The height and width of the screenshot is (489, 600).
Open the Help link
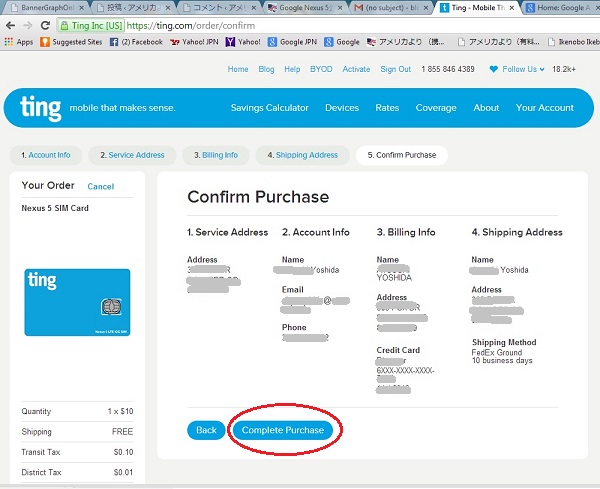click(292, 69)
